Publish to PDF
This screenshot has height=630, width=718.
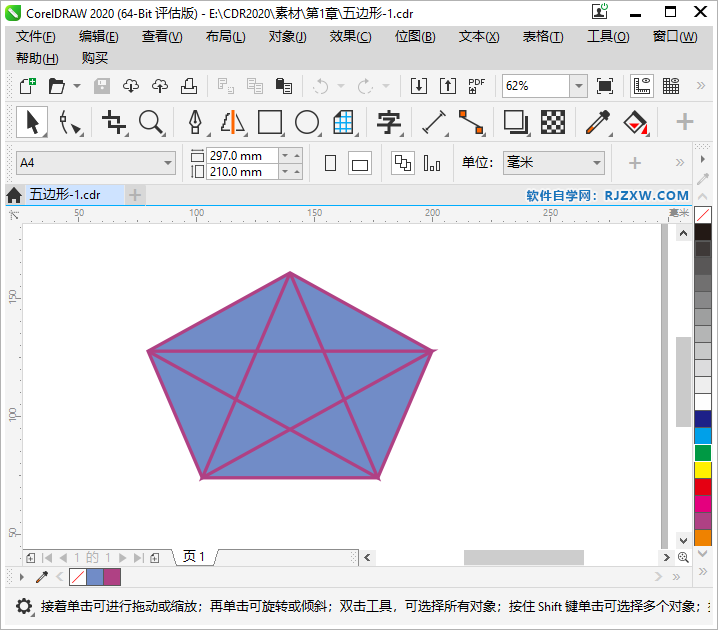coord(476,86)
